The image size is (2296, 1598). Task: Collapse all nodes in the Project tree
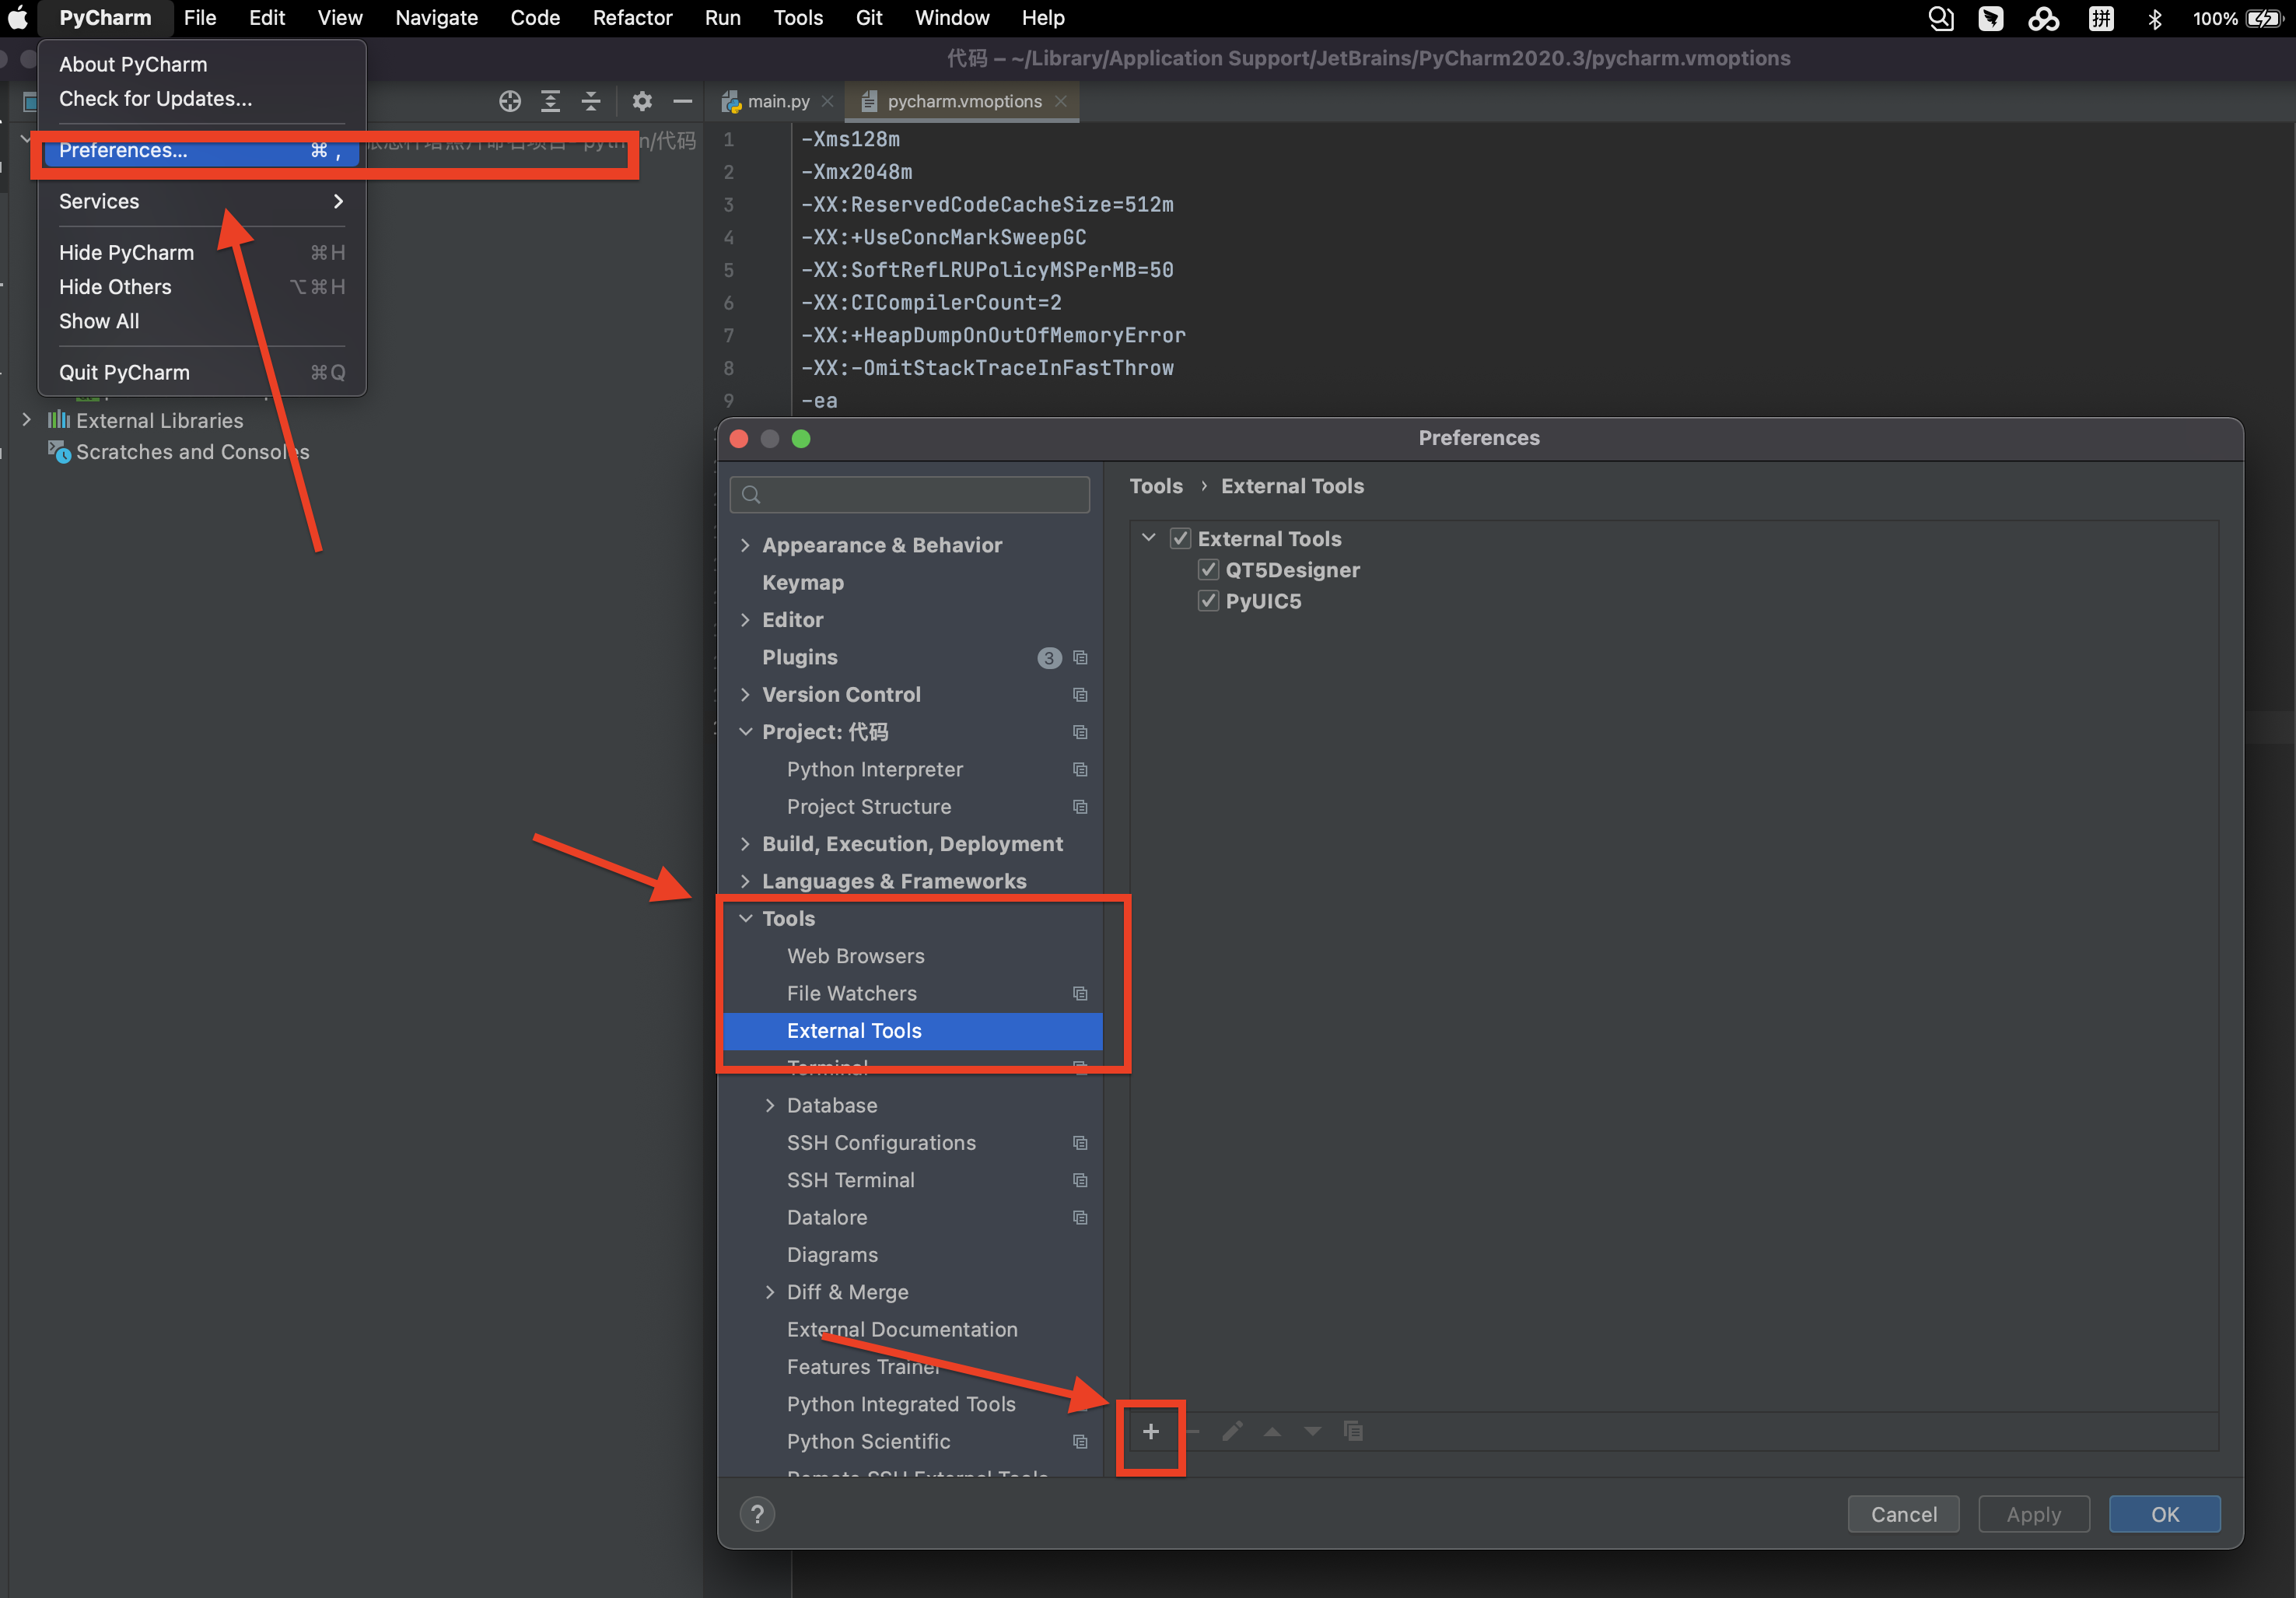coord(591,101)
